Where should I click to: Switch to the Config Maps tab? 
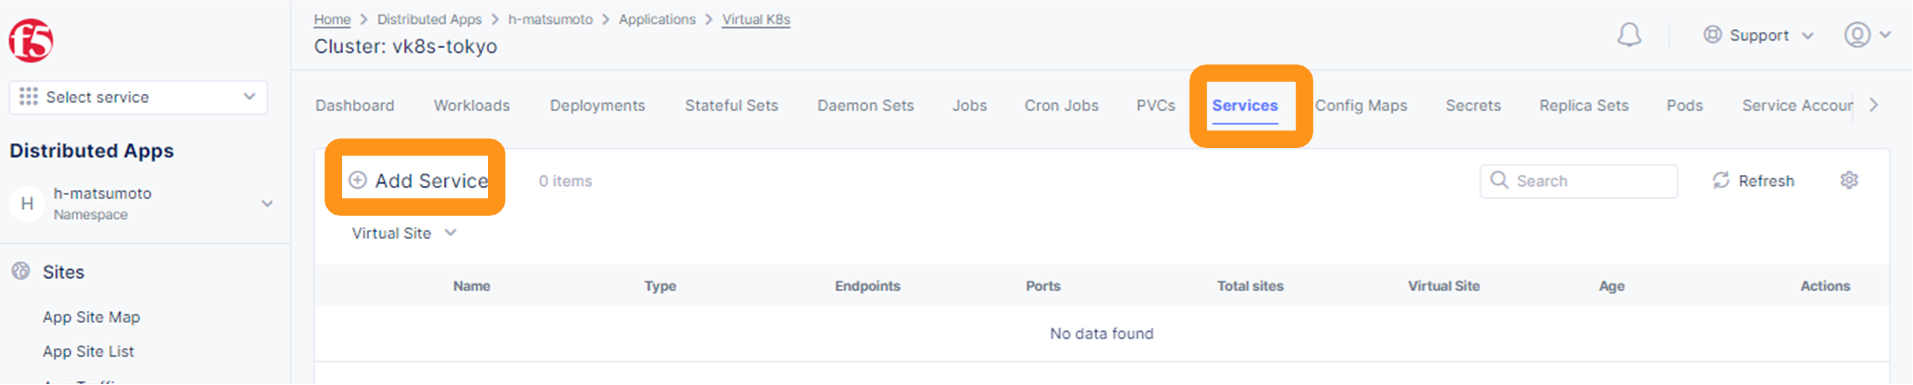tap(1360, 105)
